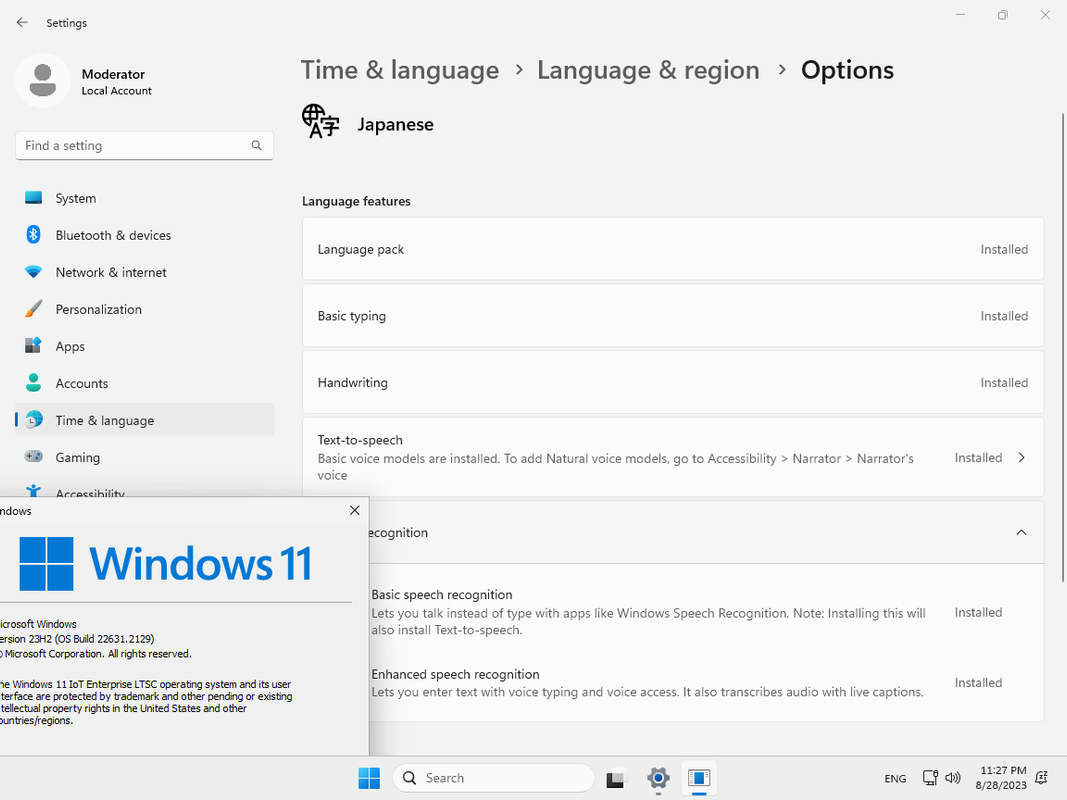Click the Settings page vertical scrollbar
Viewport: 1067px width, 800px height.
tap(1063, 348)
